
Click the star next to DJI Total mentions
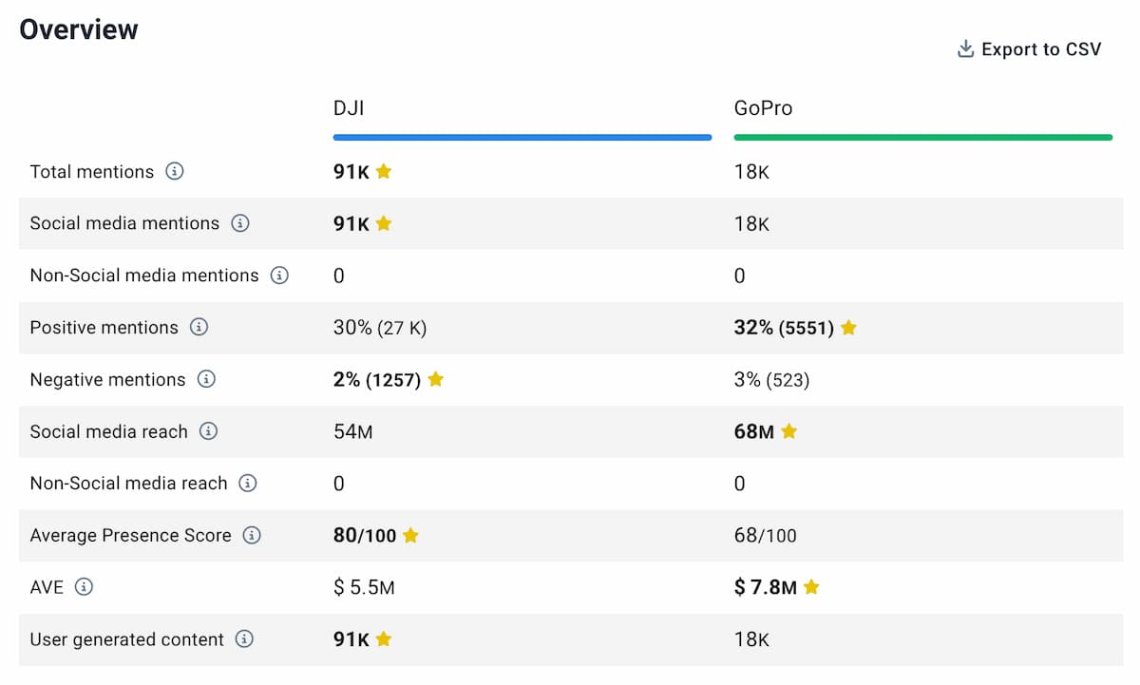[x=384, y=171]
